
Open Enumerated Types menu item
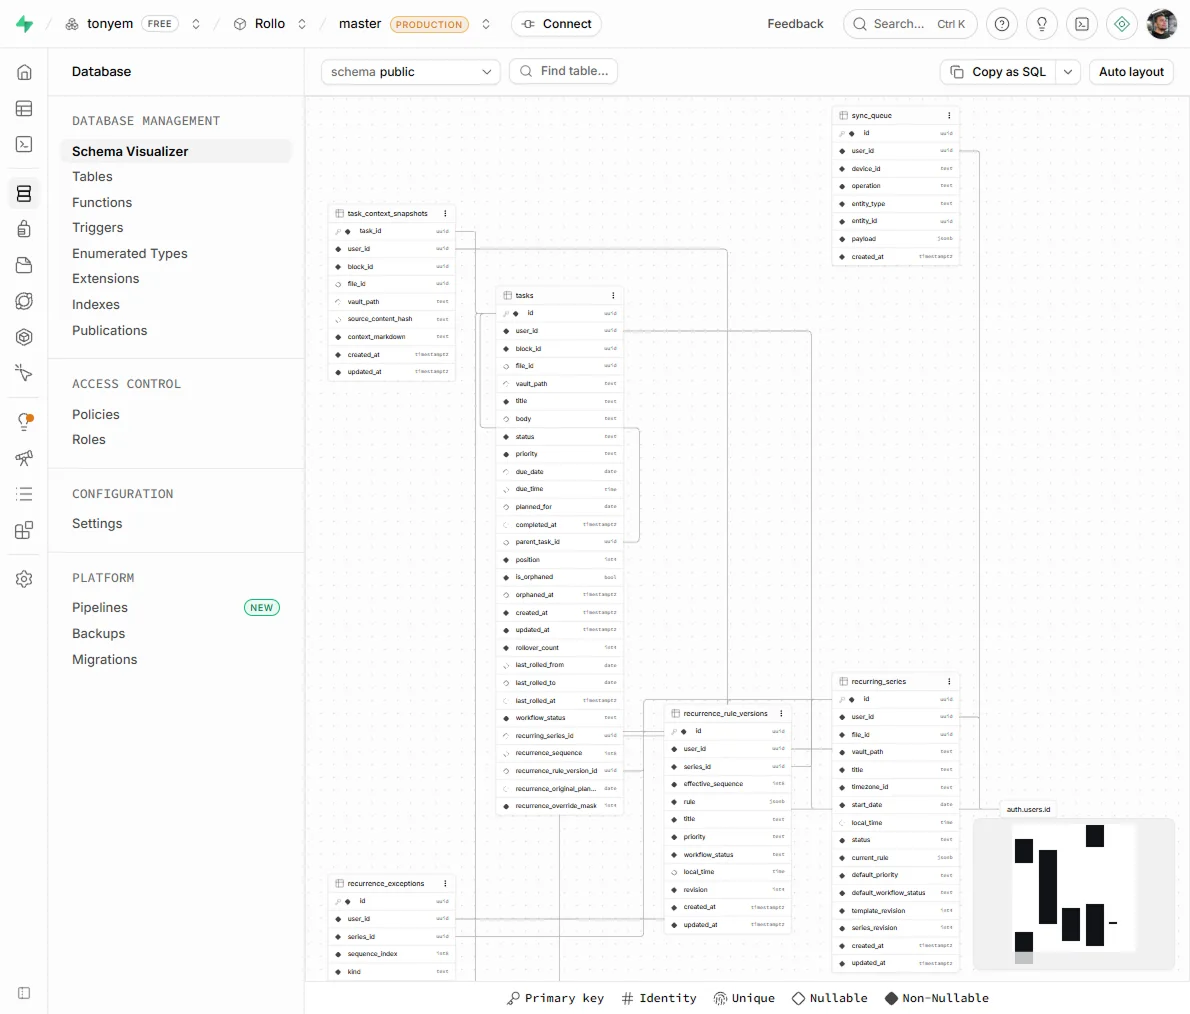coord(130,254)
